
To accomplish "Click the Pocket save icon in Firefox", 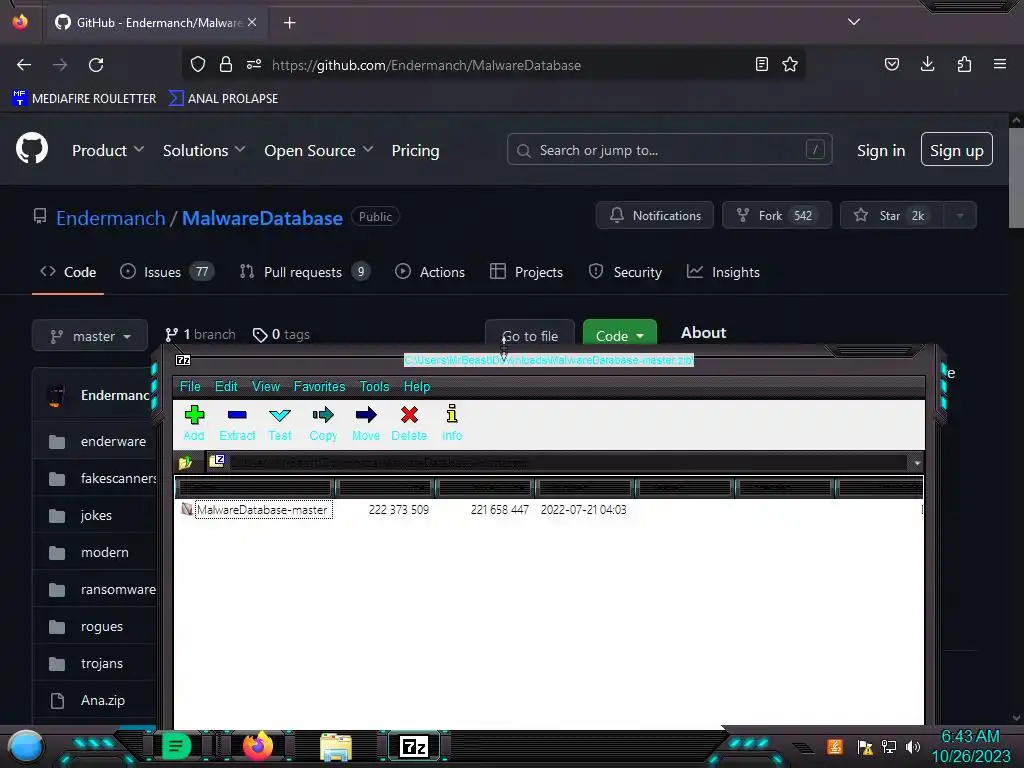I will 891,64.
